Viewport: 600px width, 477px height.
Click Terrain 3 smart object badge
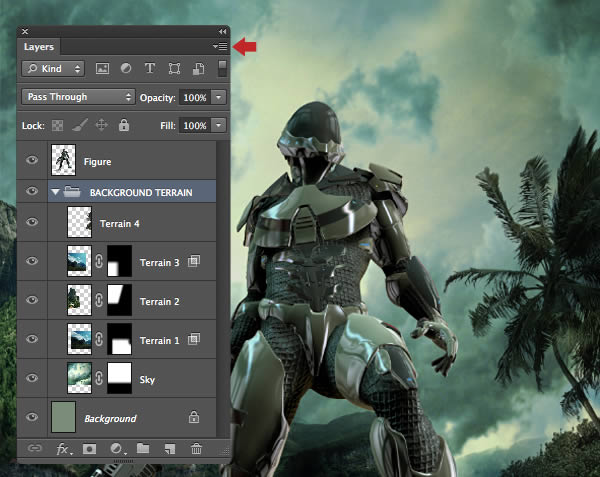pos(194,261)
